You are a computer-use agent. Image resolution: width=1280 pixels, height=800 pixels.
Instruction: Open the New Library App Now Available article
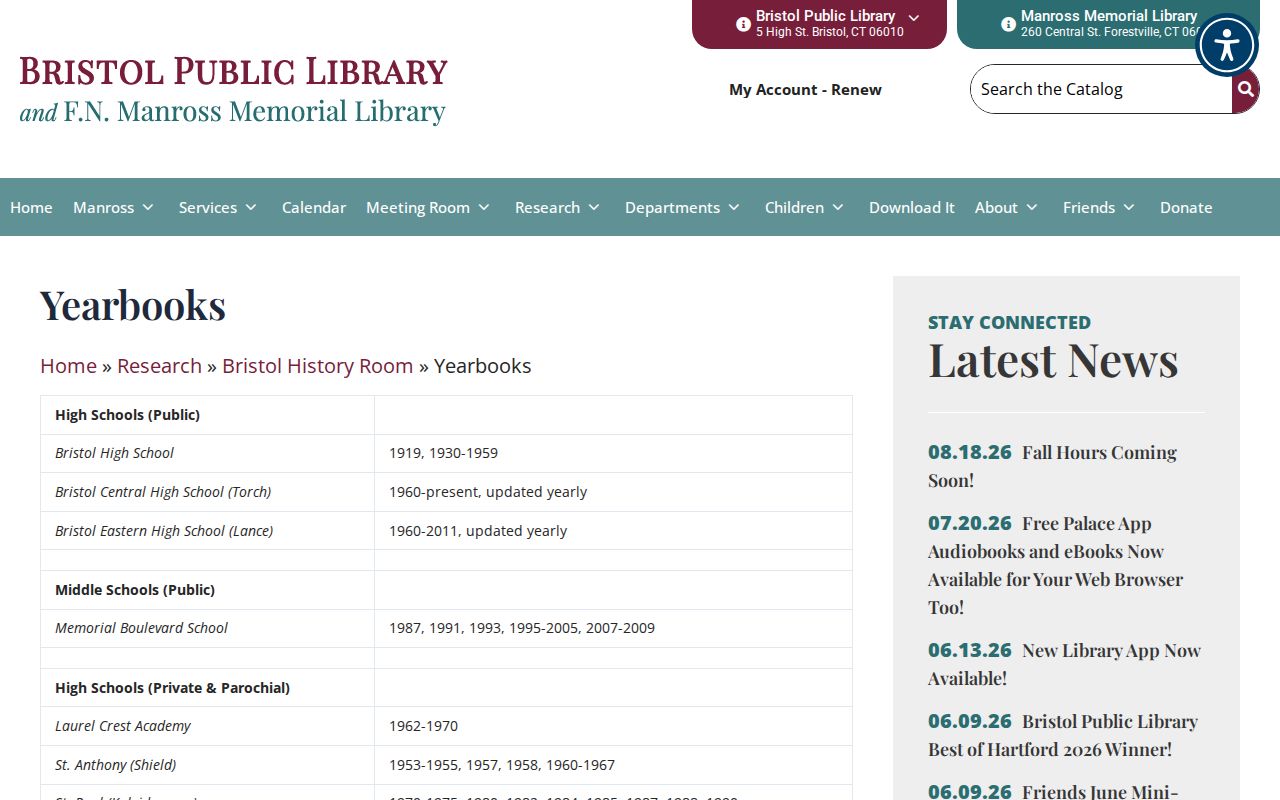pyautogui.click(x=1064, y=664)
